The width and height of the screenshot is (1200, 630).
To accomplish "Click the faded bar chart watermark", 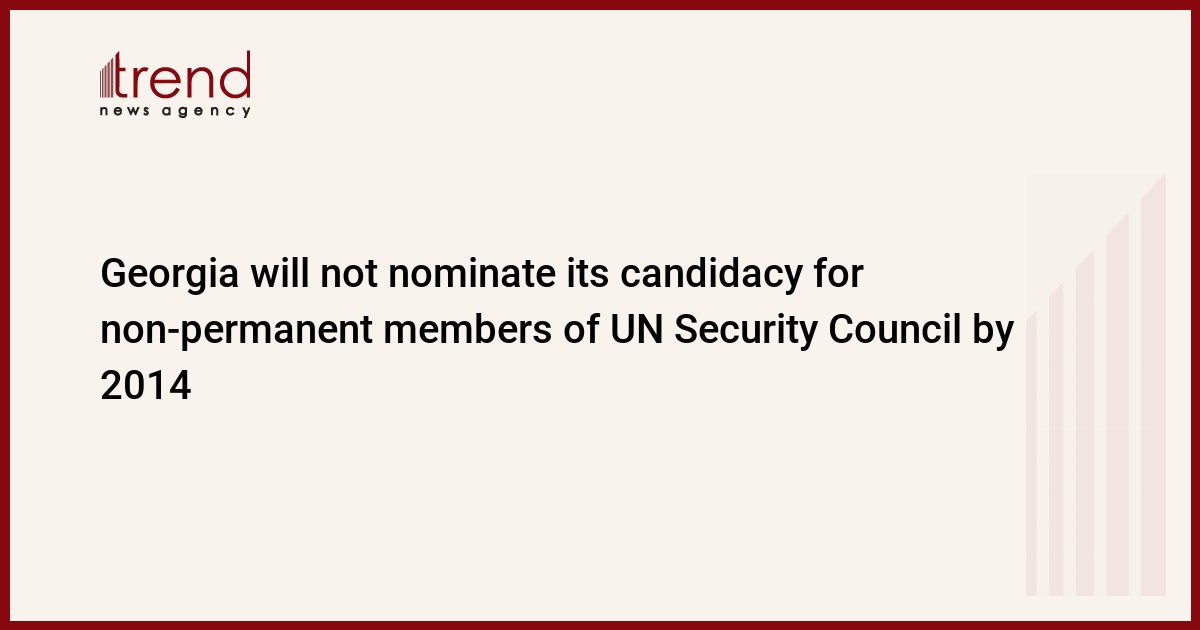I will point(1095,400).
